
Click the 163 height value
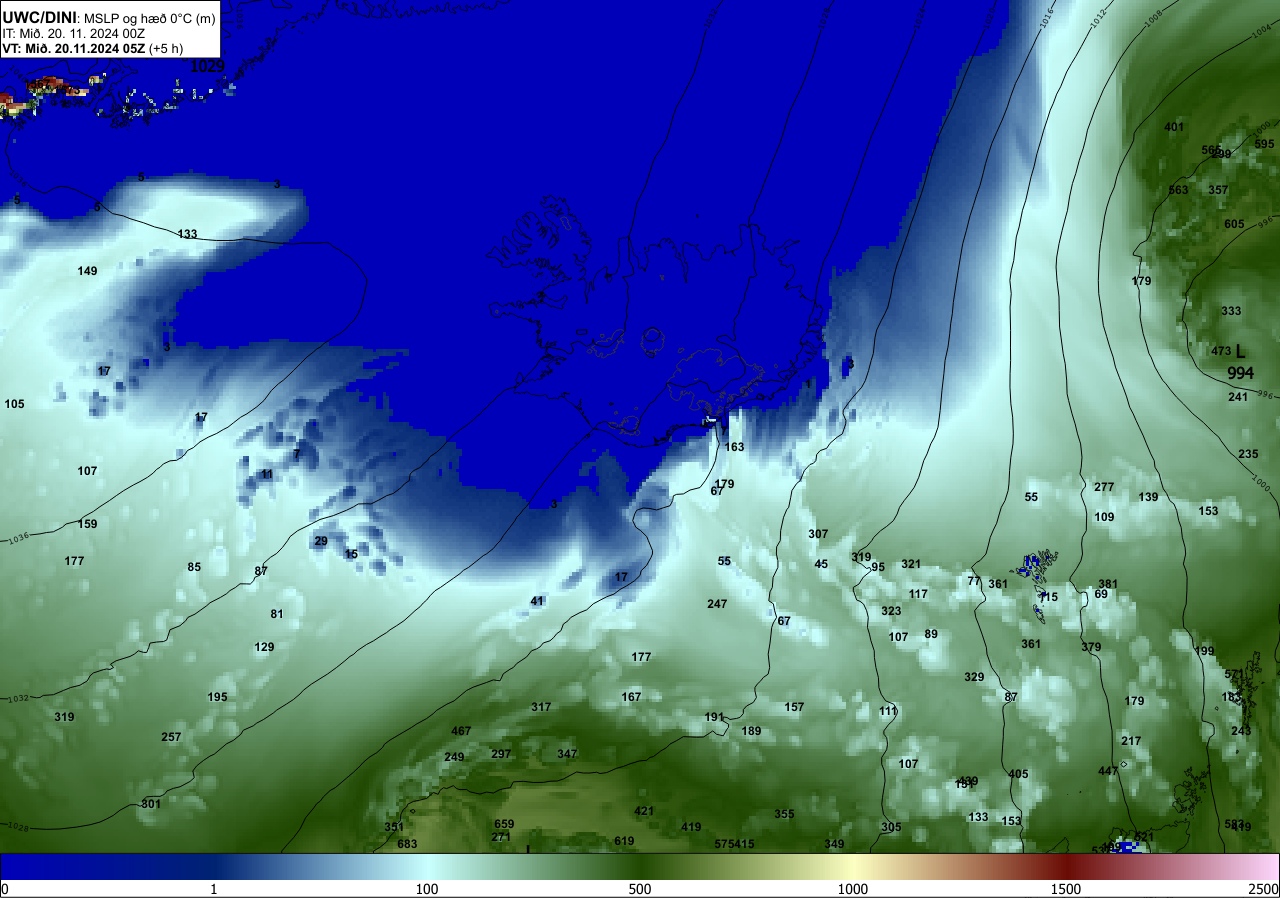734,447
